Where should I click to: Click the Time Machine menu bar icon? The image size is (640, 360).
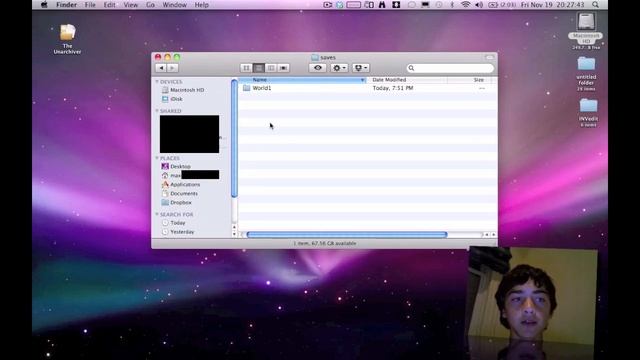pyautogui.click(x=439, y=5)
